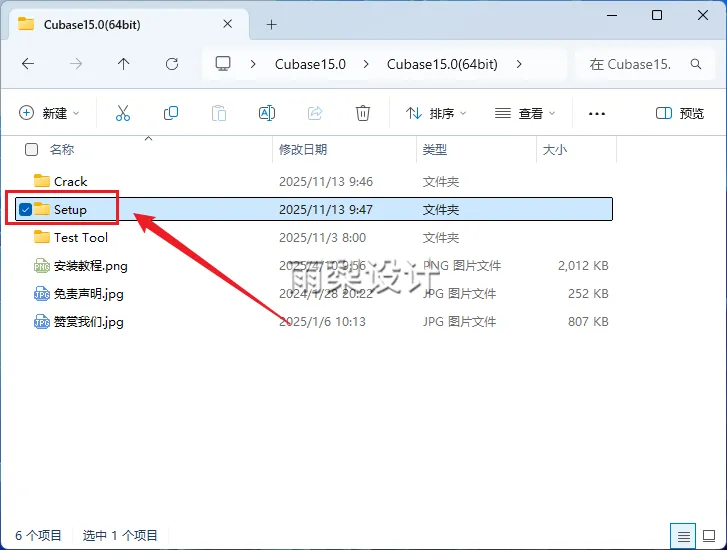Click the 免责声明.jpg file icon
Screen dimensions: 727x550
(42, 294)
